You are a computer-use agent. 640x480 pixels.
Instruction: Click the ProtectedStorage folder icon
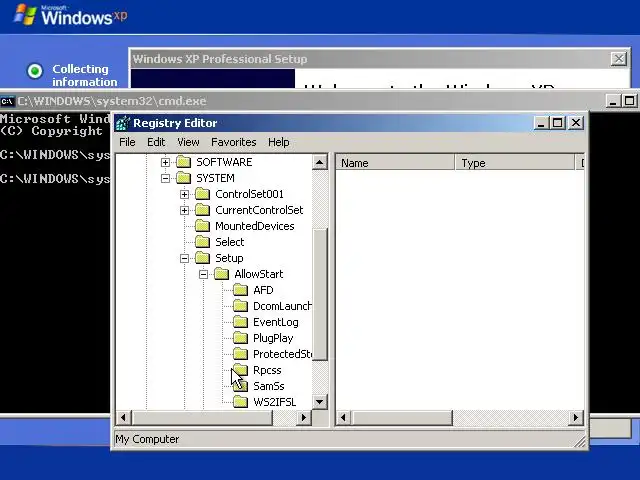coord(240,354)
